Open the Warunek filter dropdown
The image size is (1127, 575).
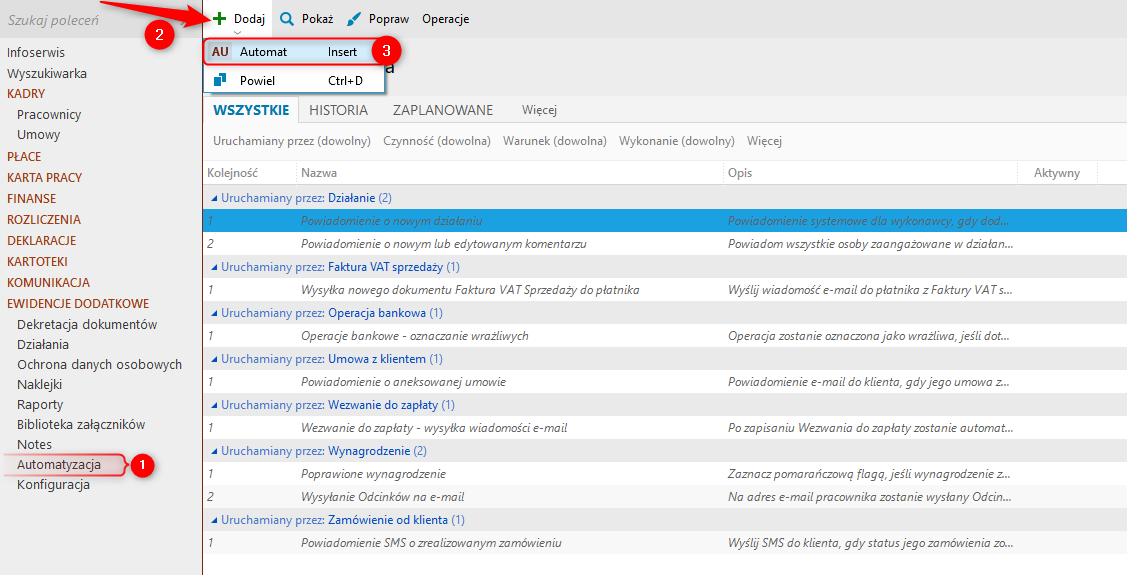pos(555,141)
